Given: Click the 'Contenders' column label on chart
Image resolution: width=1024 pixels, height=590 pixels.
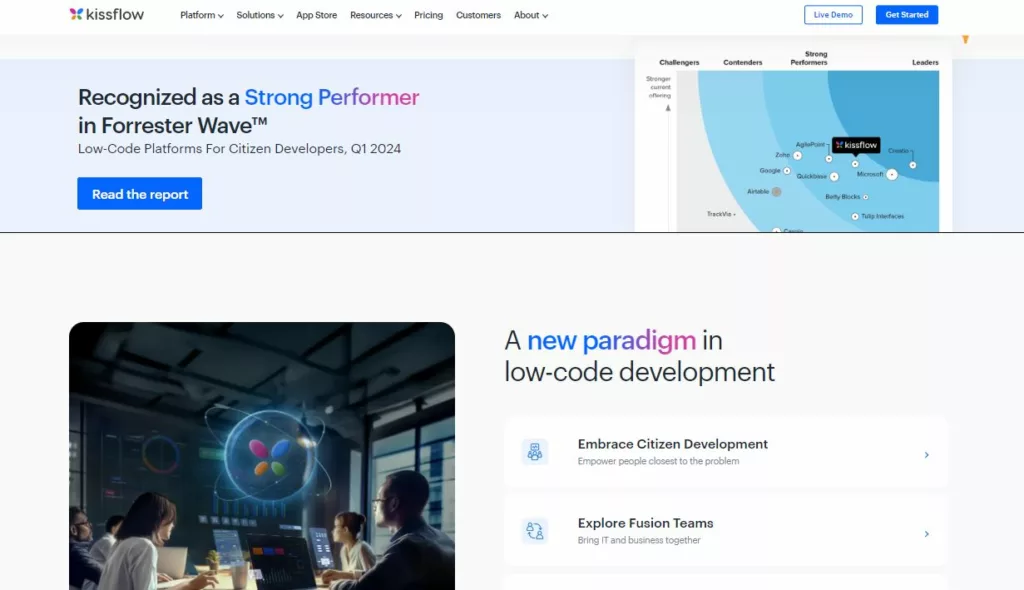Looking at the screenshot, I should pos(743,63).
